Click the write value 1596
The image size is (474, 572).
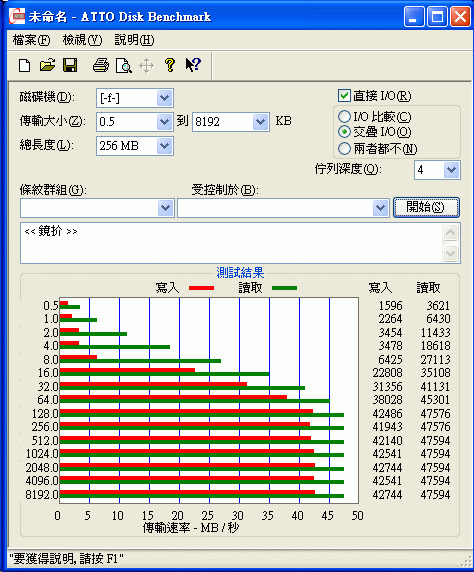390,305
